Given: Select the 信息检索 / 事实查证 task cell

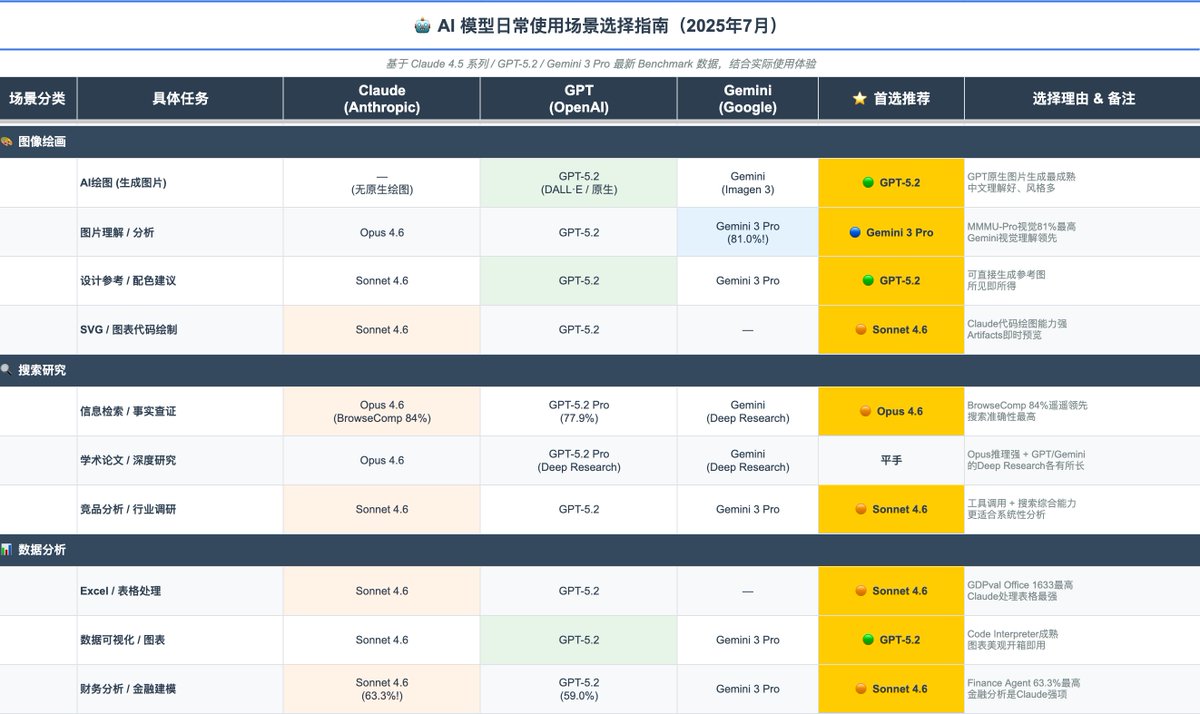Looking at the screenshot, I should (x=180, y=411).
